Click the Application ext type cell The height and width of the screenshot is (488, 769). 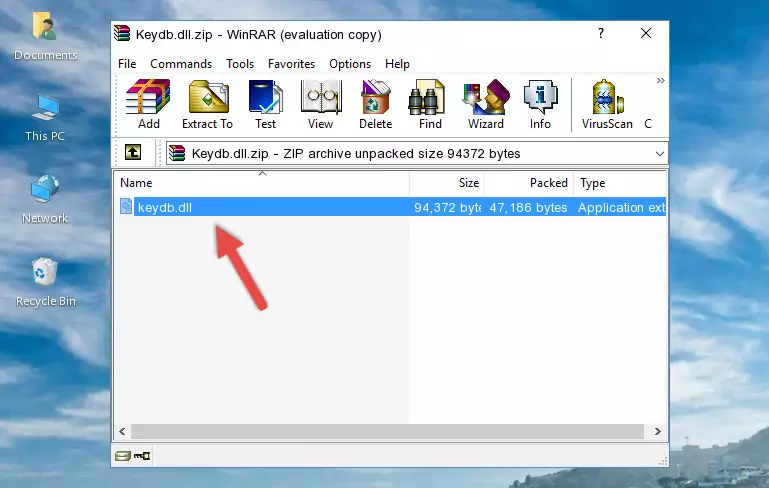[x=621, y=207]
